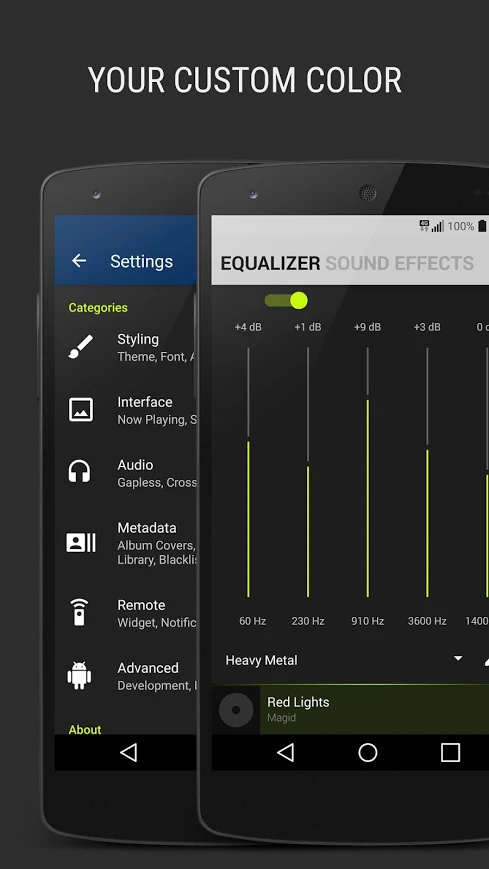Adjust the 60 Hz band slider
This screenshot has height=869, width=489.
tap(248, 472)
